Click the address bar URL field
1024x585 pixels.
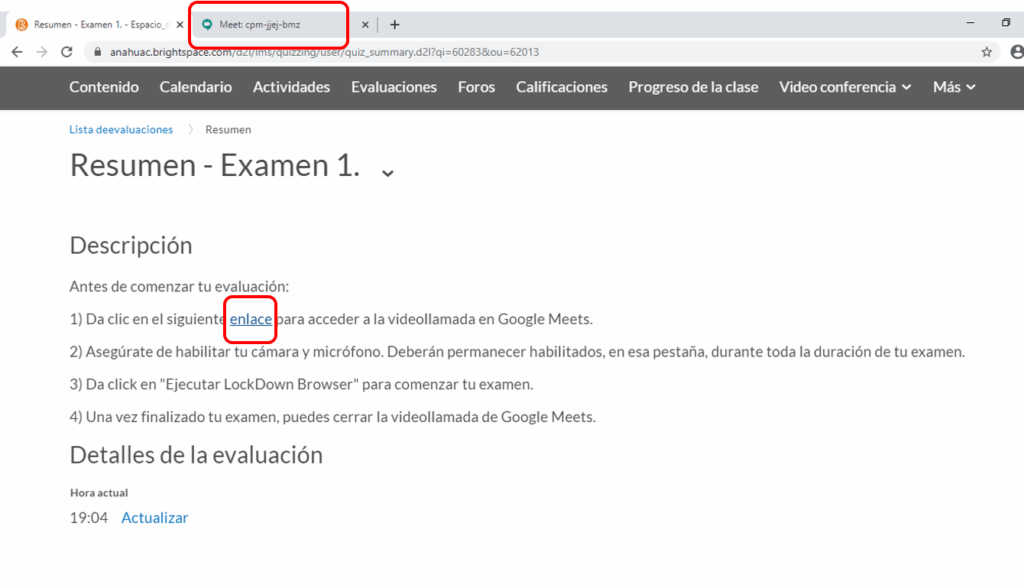500,52
